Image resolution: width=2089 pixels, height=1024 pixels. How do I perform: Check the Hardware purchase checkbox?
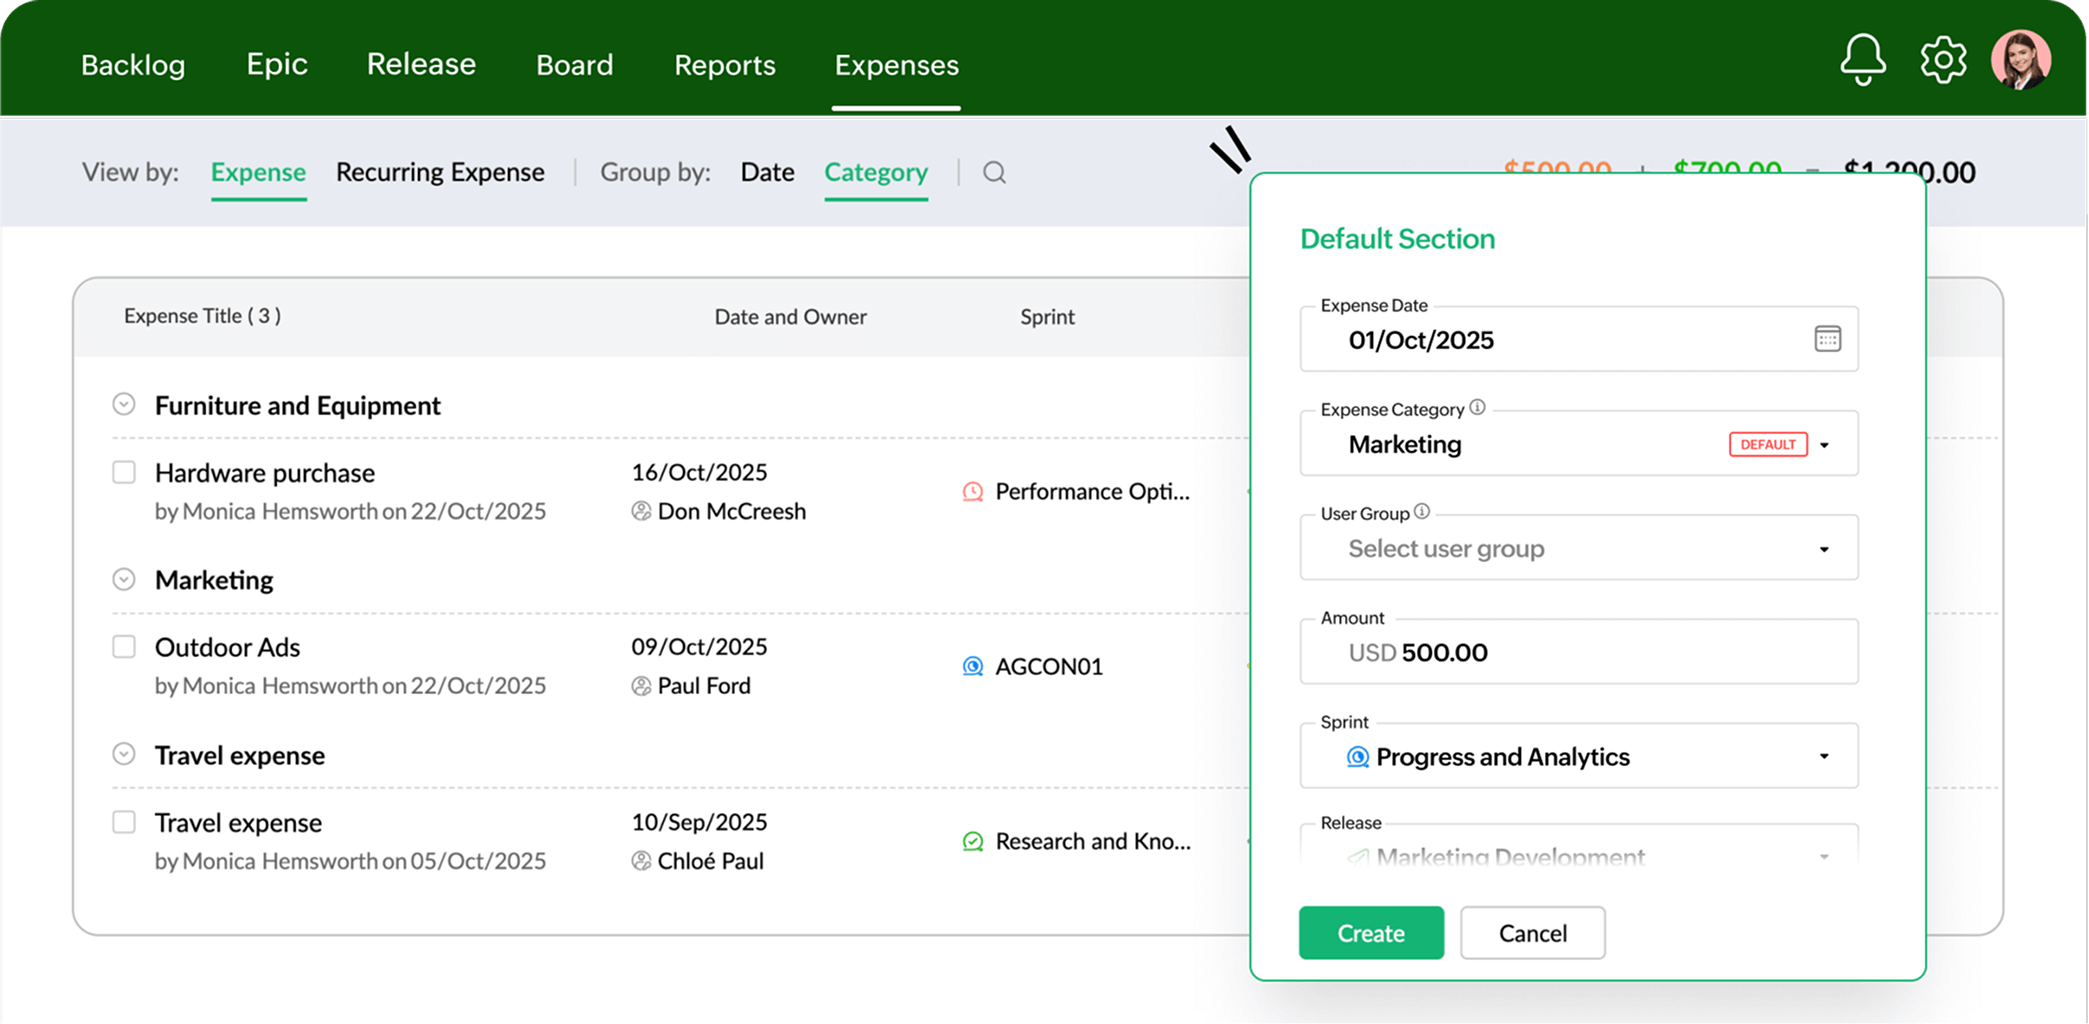[x=124, y=472]
